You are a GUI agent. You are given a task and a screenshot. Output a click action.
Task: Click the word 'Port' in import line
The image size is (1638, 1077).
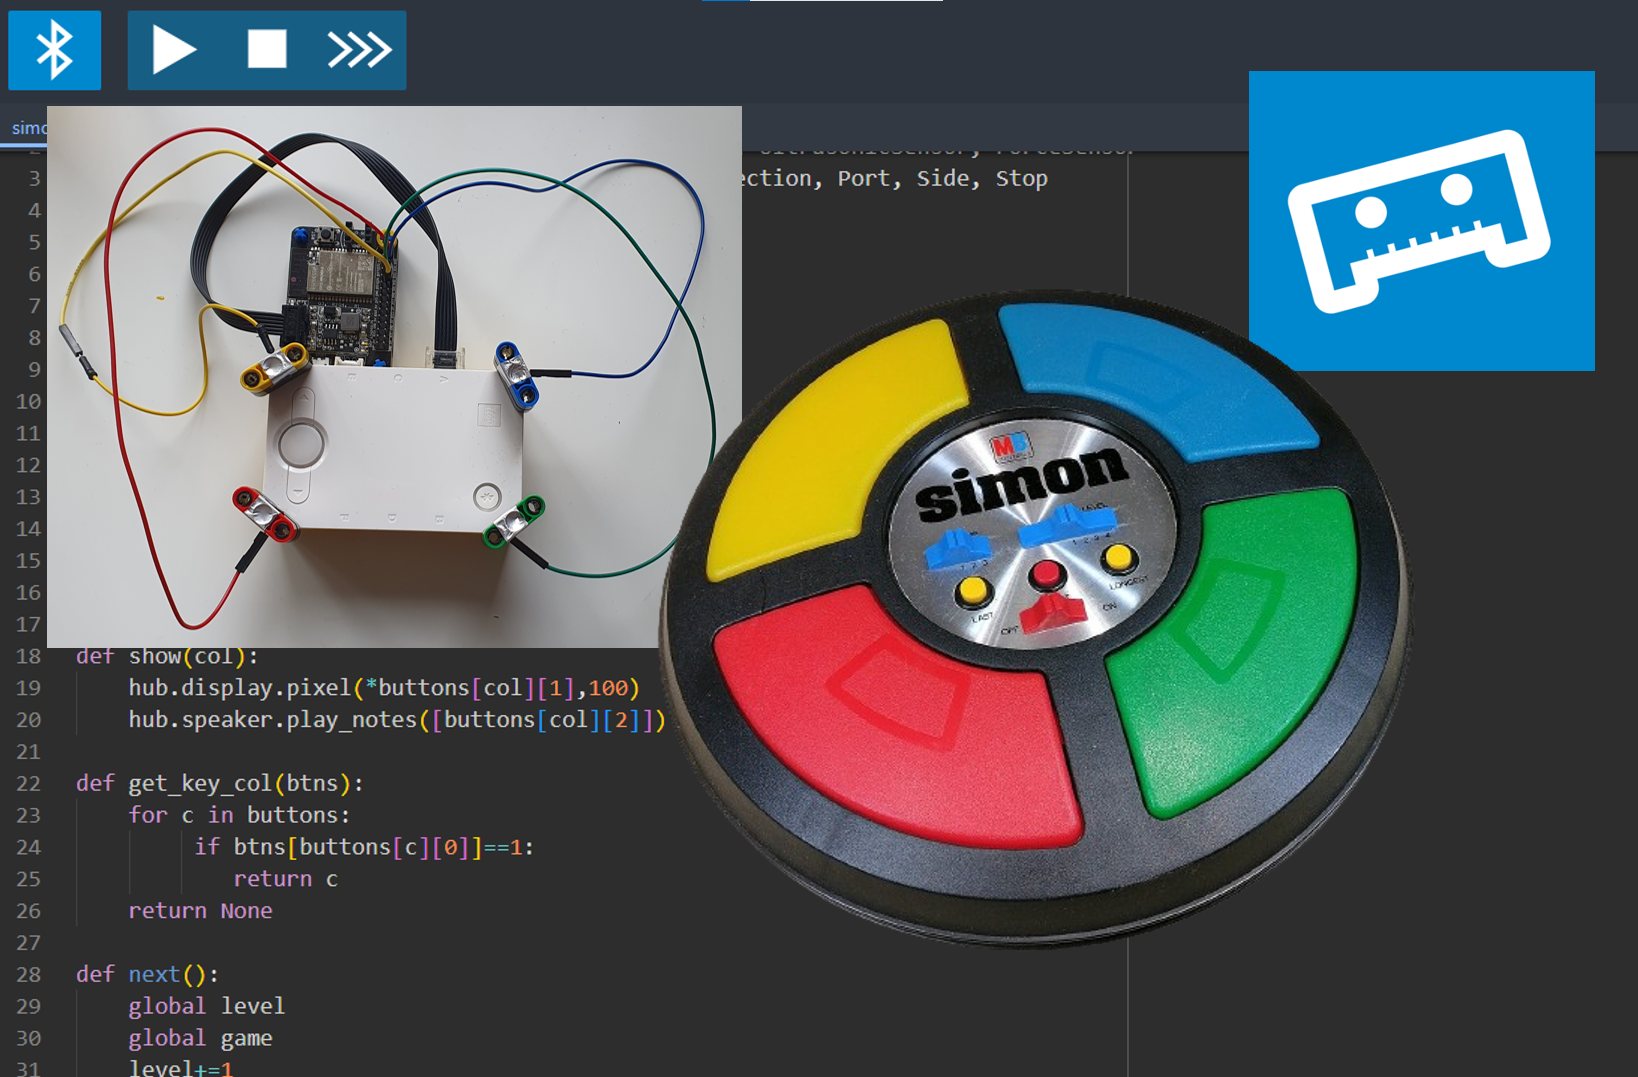pos(864,178)
